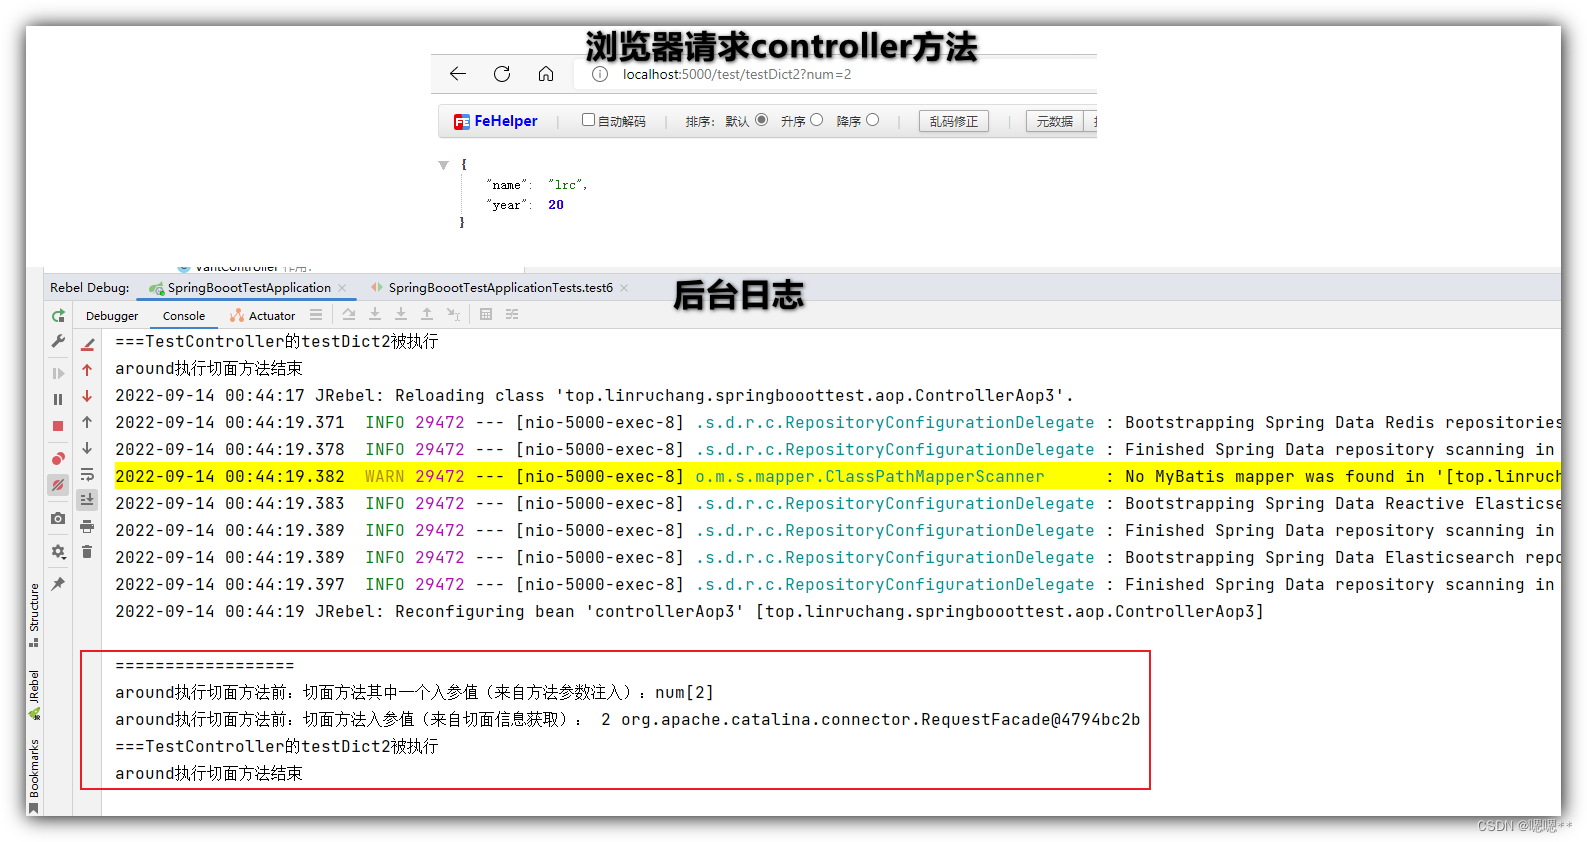Enable the 自动解码 checkbox
Viewport: 1587px width, 842px height.
[x=588, y=120]
